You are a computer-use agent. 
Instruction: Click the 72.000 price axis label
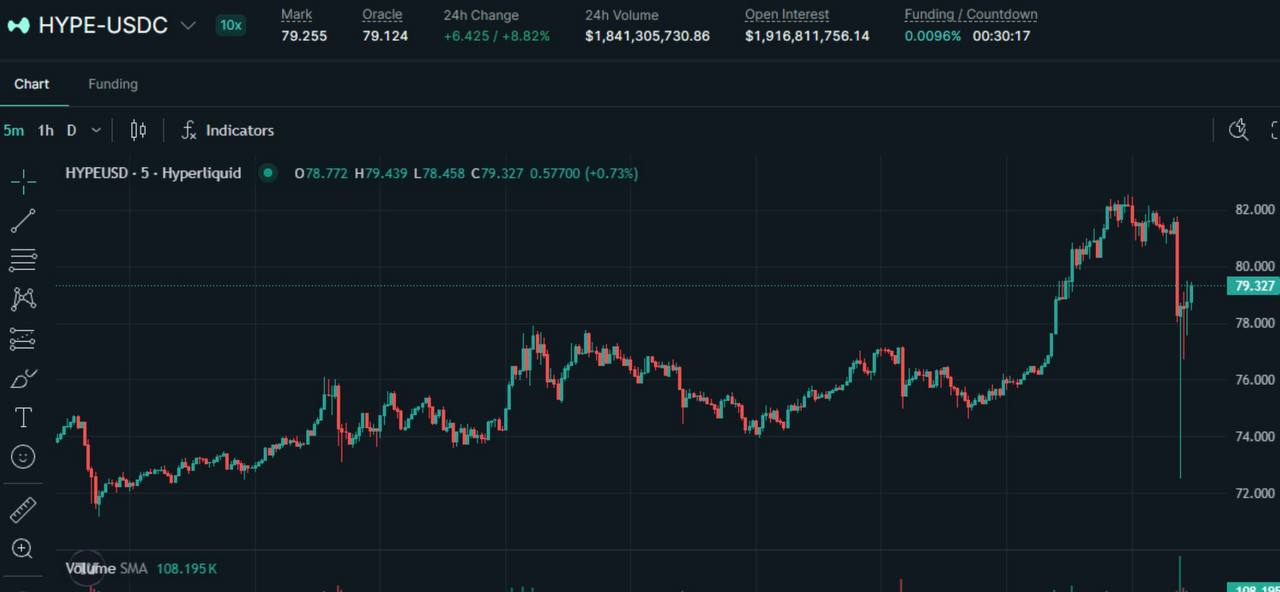1255,493
